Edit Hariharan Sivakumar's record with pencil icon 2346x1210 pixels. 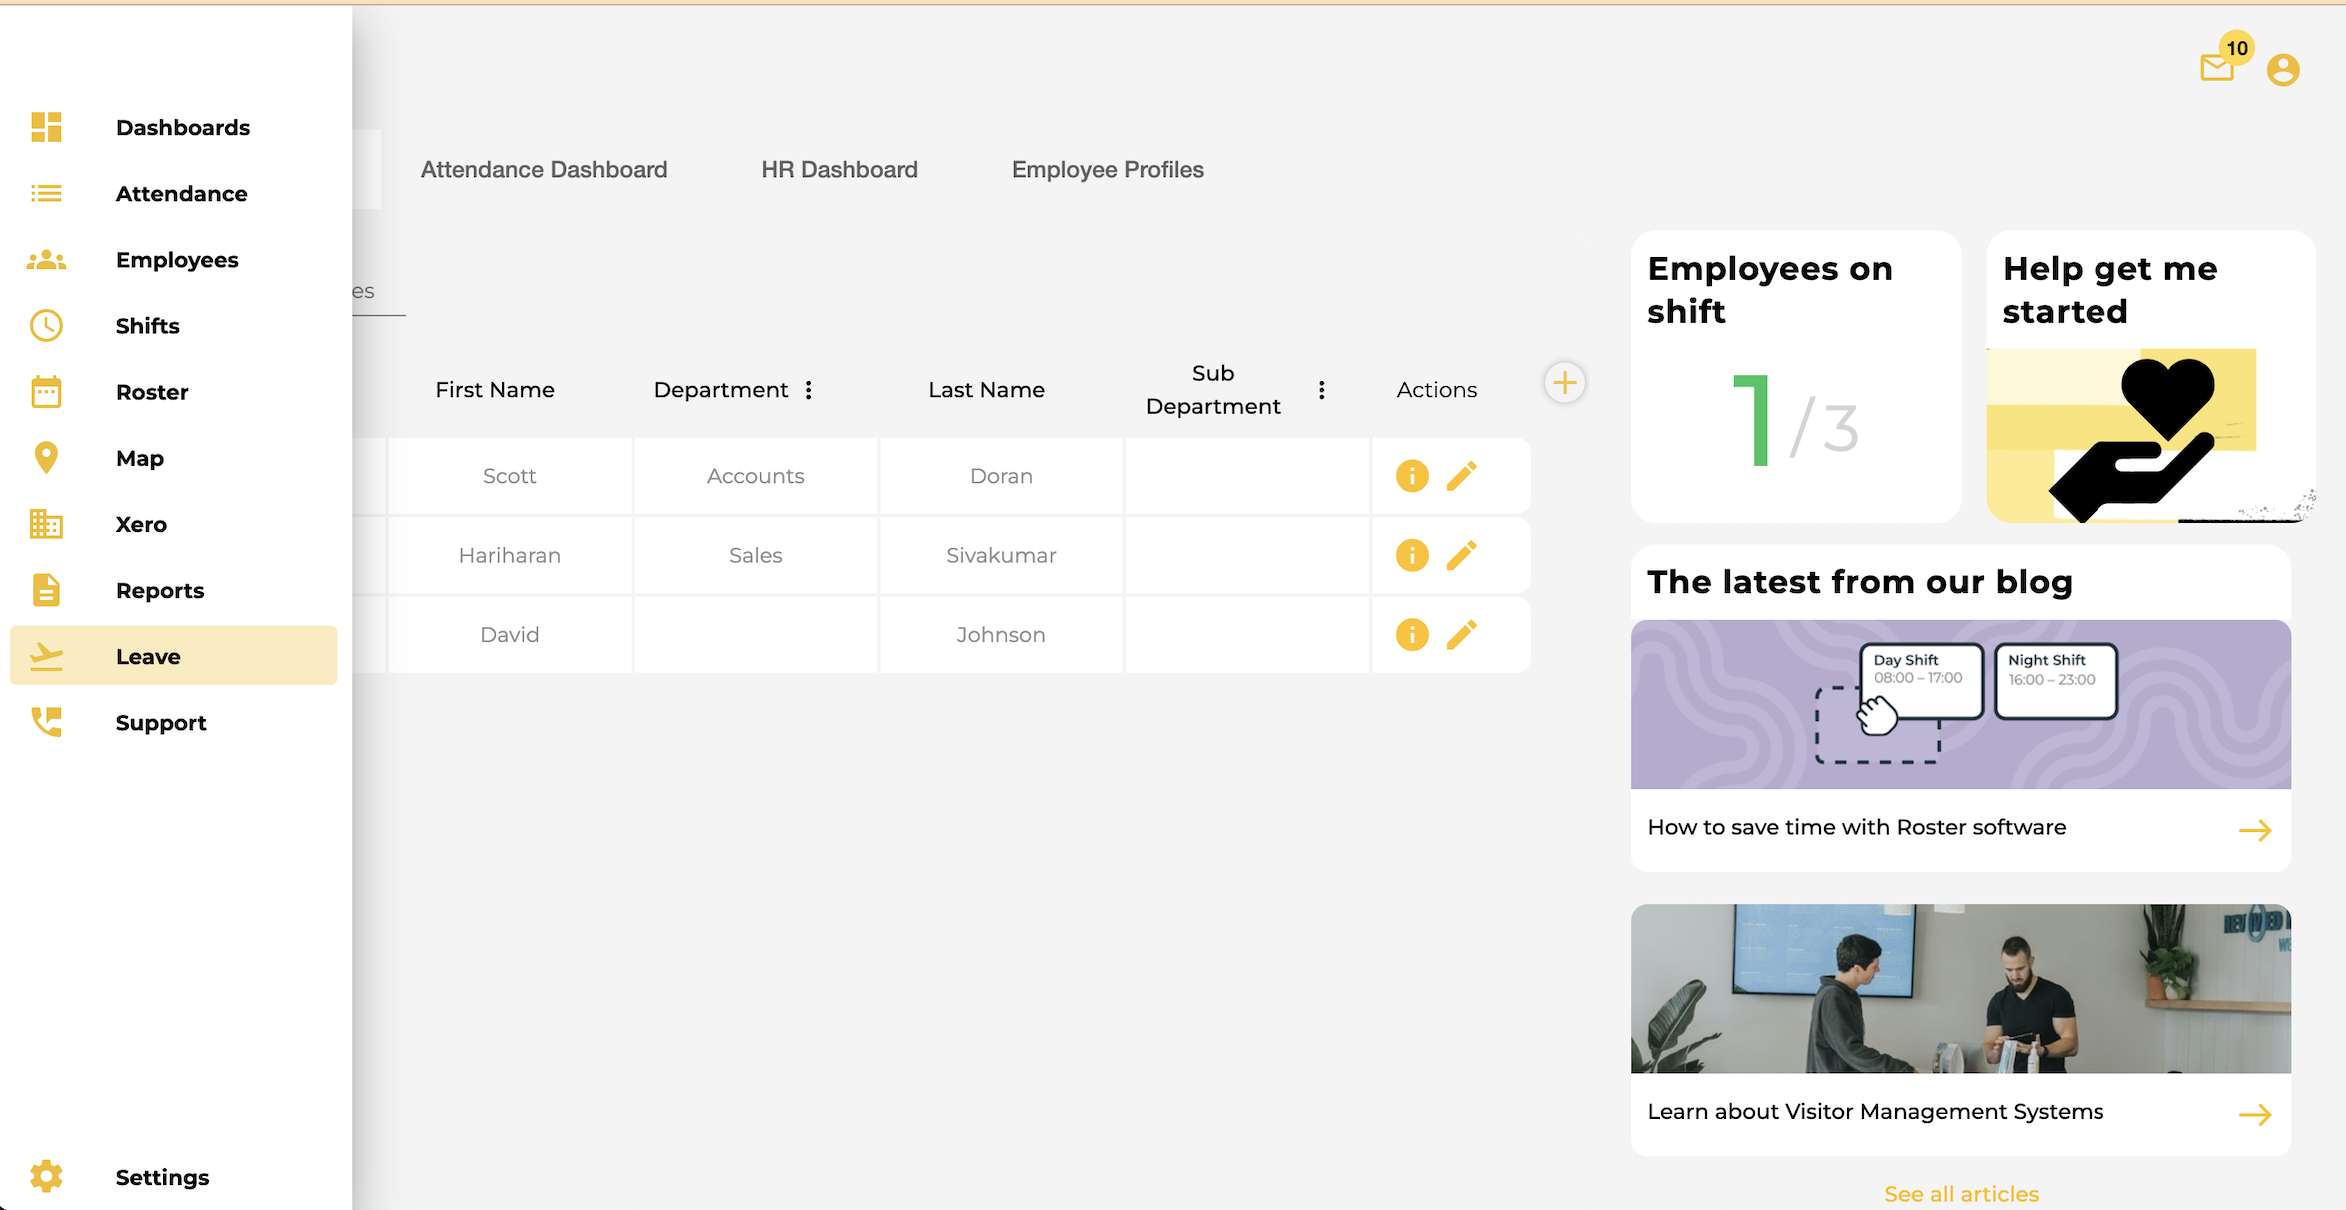click(x=1464, y=555)
